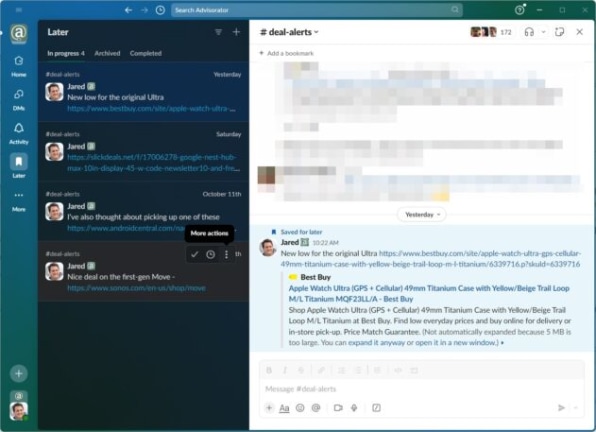Switch to the Completed tab
Image resolution: width=596 pixels, height=432 pixels.
(x=146, y=54)
